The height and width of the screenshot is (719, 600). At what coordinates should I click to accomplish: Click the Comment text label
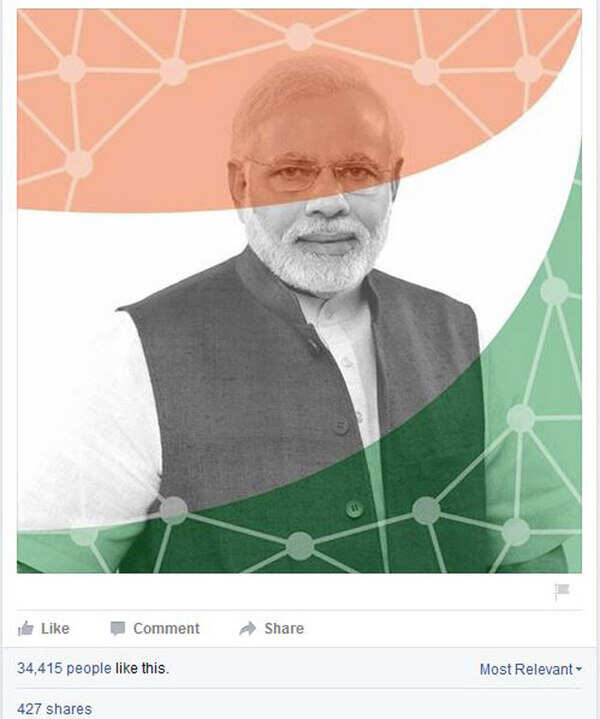point(167,628)
